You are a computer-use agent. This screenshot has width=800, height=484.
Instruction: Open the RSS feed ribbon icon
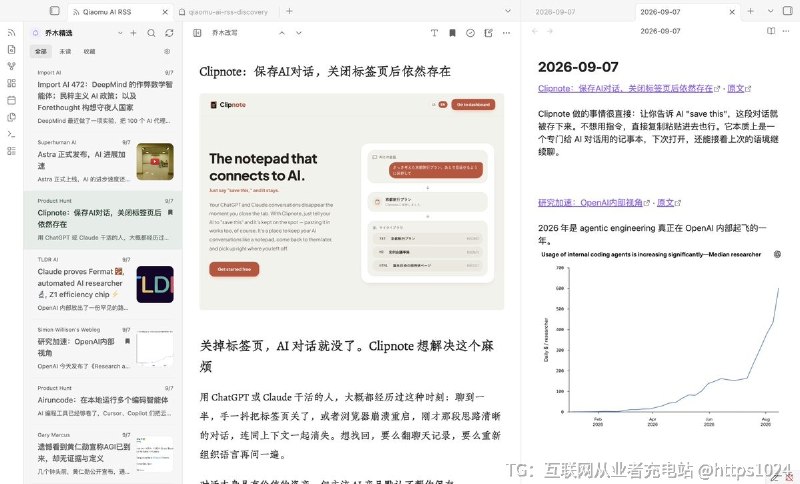pos(11,33)
